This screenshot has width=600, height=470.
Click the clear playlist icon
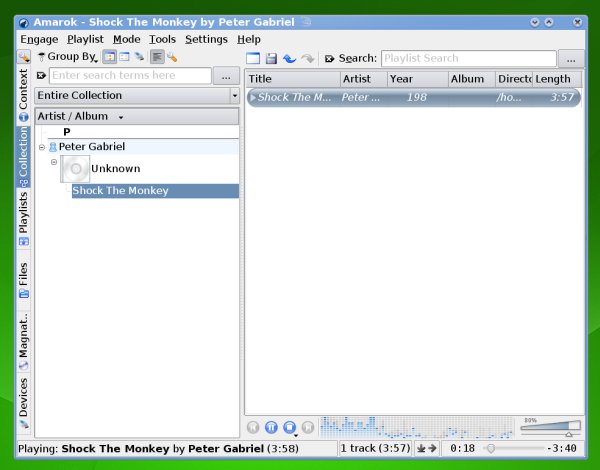(253, 58)
